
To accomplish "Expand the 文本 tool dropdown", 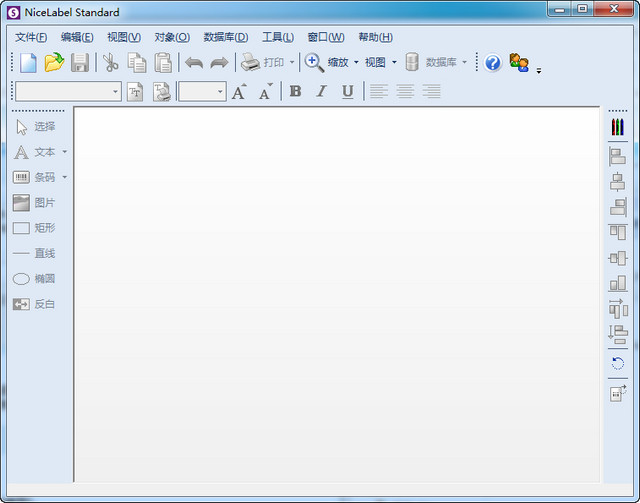I will pyautogui.click(x=64, y=152).
